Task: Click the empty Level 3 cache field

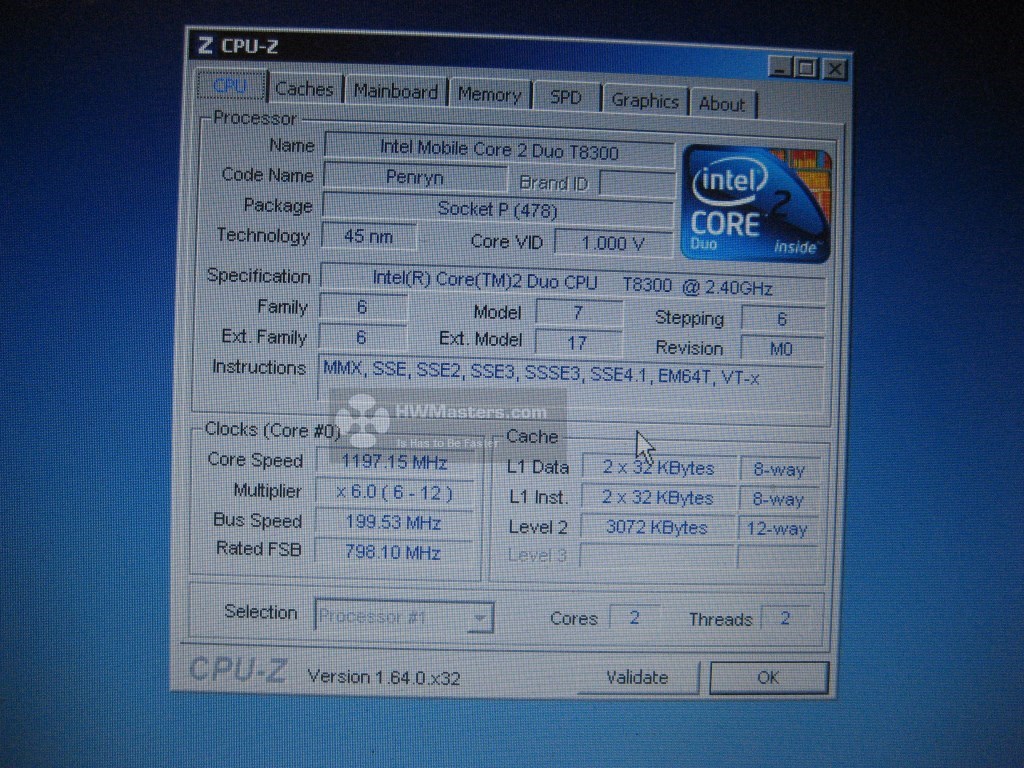Action: click(x=656, y=556)
